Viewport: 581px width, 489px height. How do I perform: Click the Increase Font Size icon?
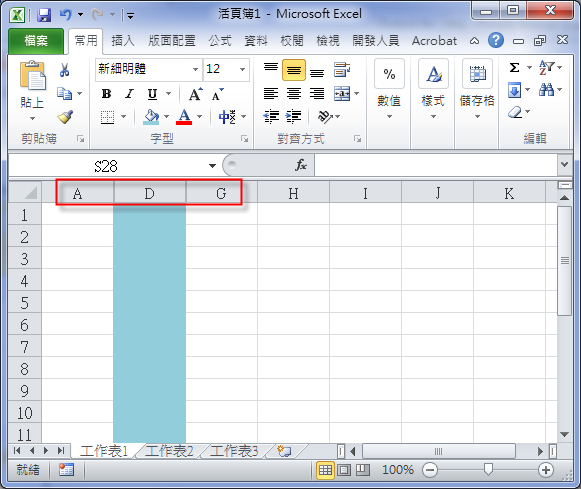click(x=195, y=94)
